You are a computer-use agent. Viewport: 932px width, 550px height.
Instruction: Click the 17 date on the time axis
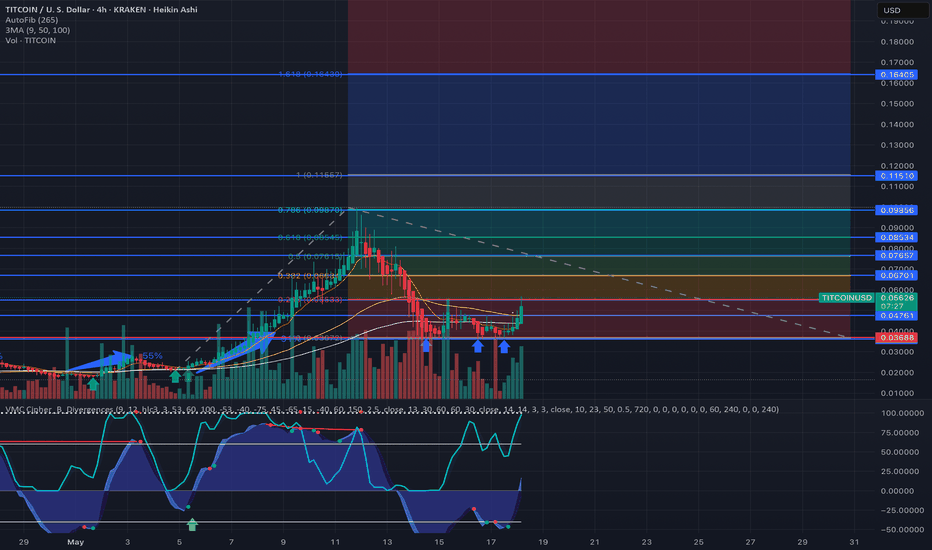tap(491, 542)
